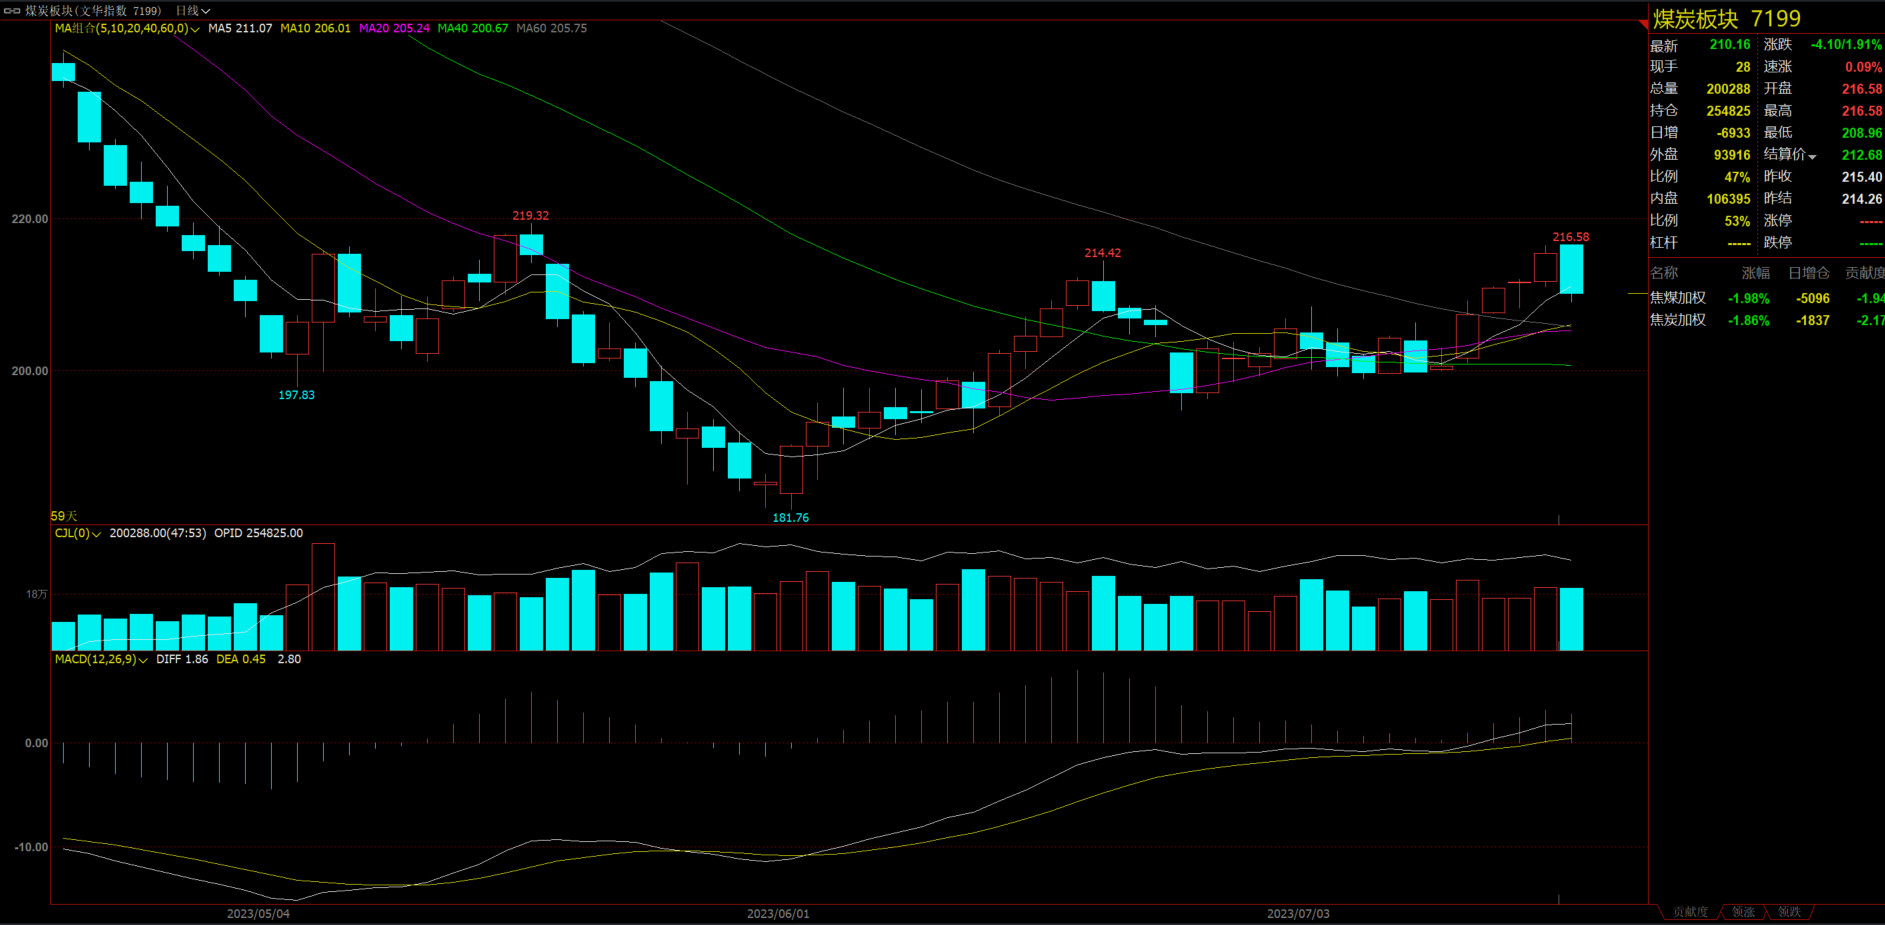1885x925 pixels.
Task: Click the MA60 205.75 label
Action: (551, 28)
